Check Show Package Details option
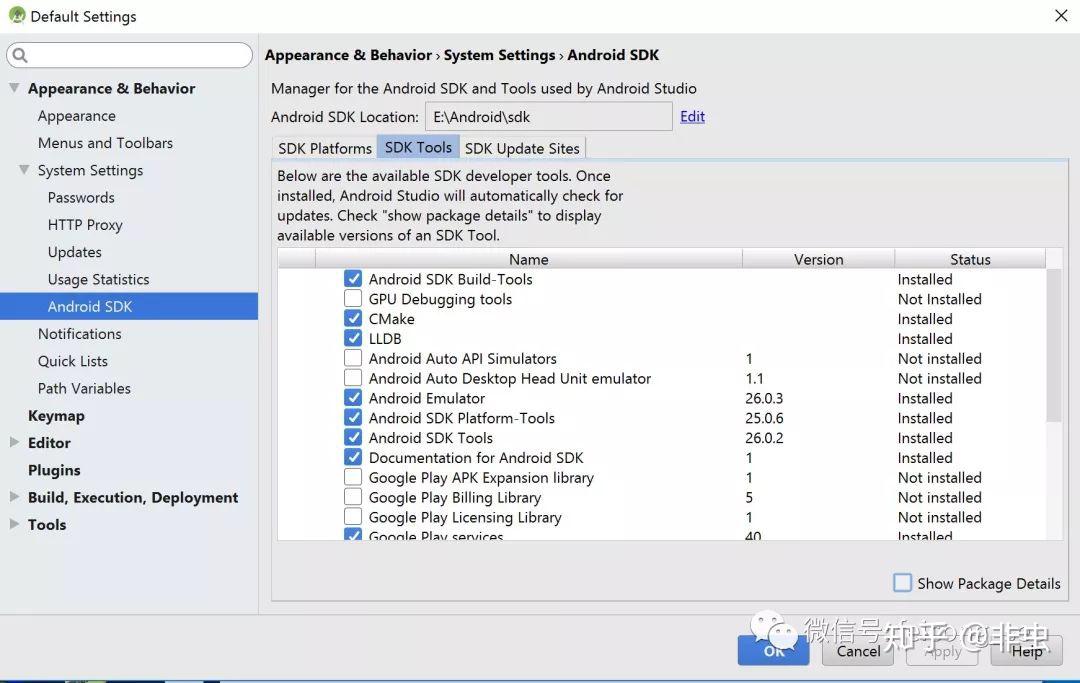 click(x=903, y=583)
